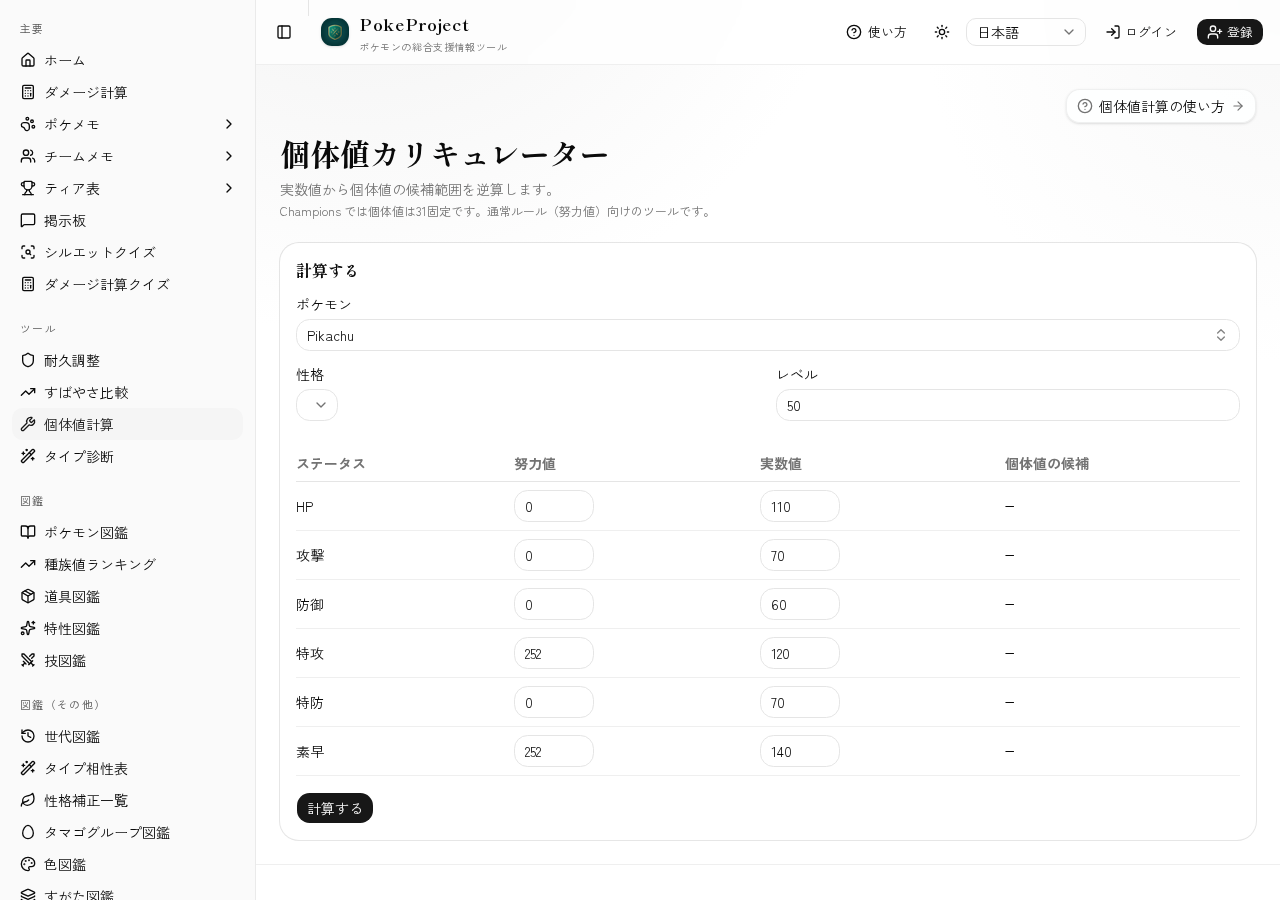Toggle light/dark theme sun icon
The width and height of the screenshot is (1280, 900).
point(942,32)
